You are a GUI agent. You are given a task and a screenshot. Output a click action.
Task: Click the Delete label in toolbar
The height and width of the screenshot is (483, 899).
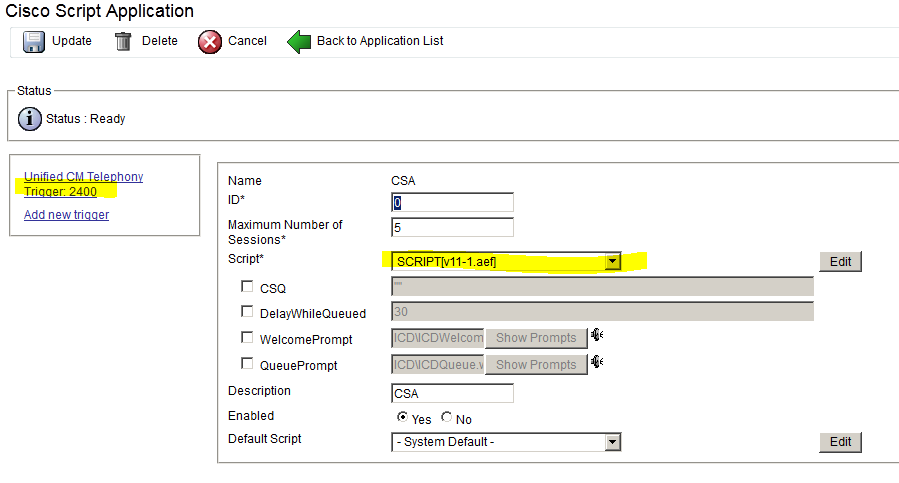coord(159,41)
